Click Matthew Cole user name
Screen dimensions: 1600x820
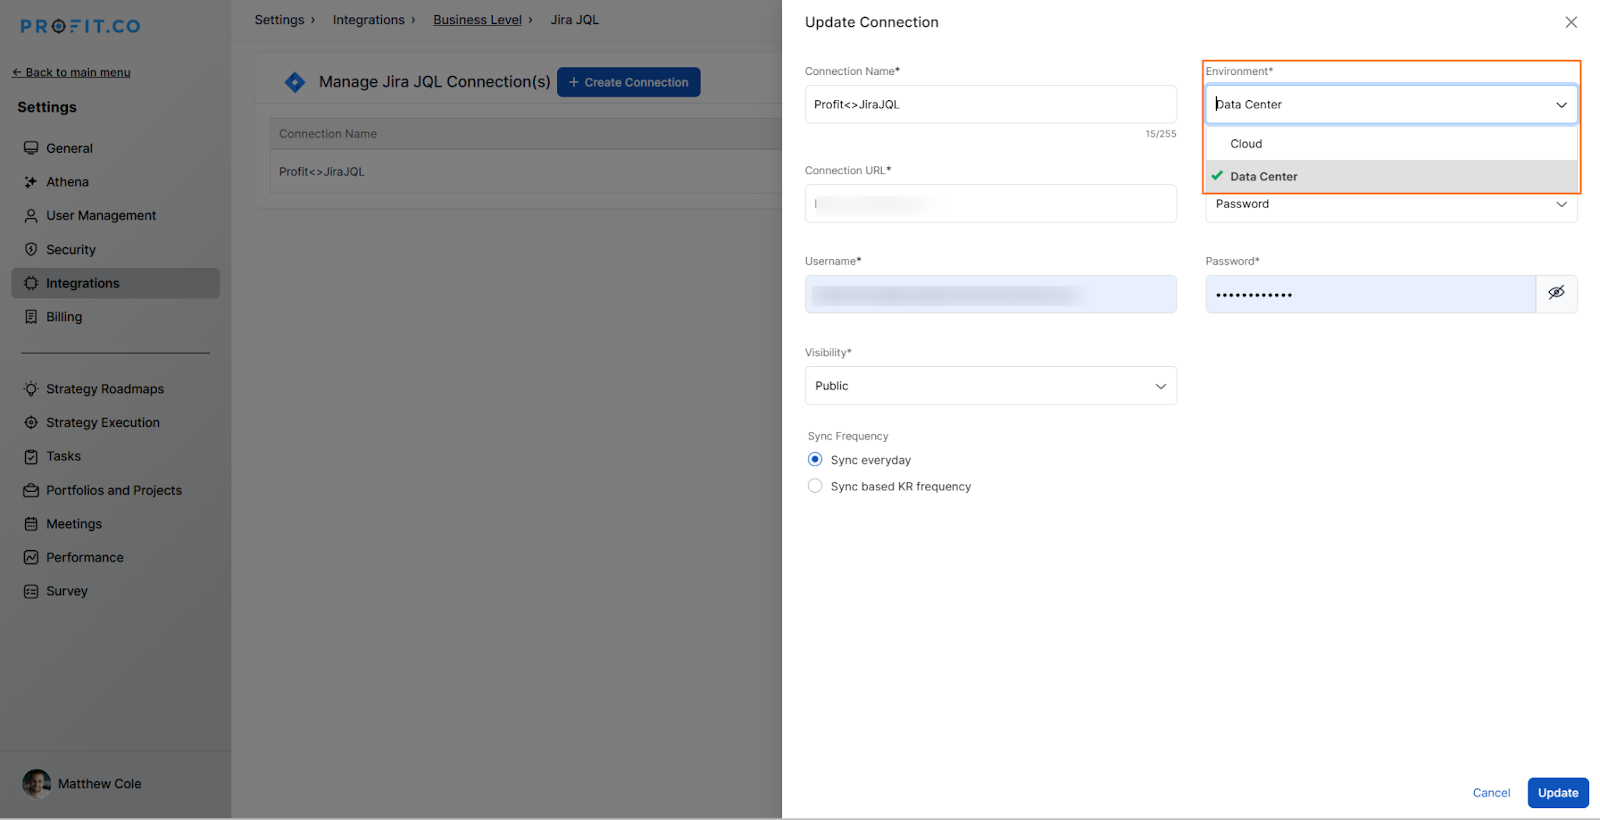pos(100,784)
